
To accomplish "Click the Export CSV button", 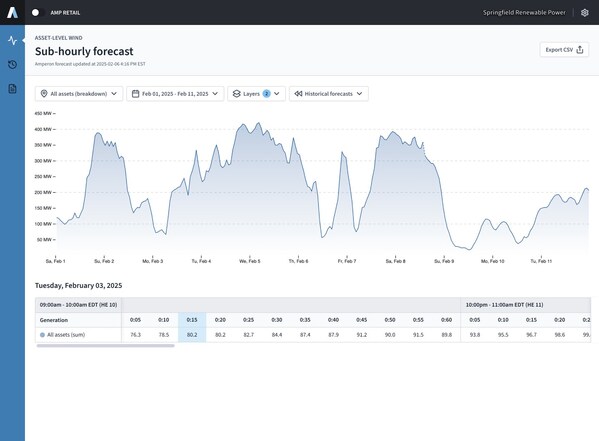I will [x=564, y=50].
